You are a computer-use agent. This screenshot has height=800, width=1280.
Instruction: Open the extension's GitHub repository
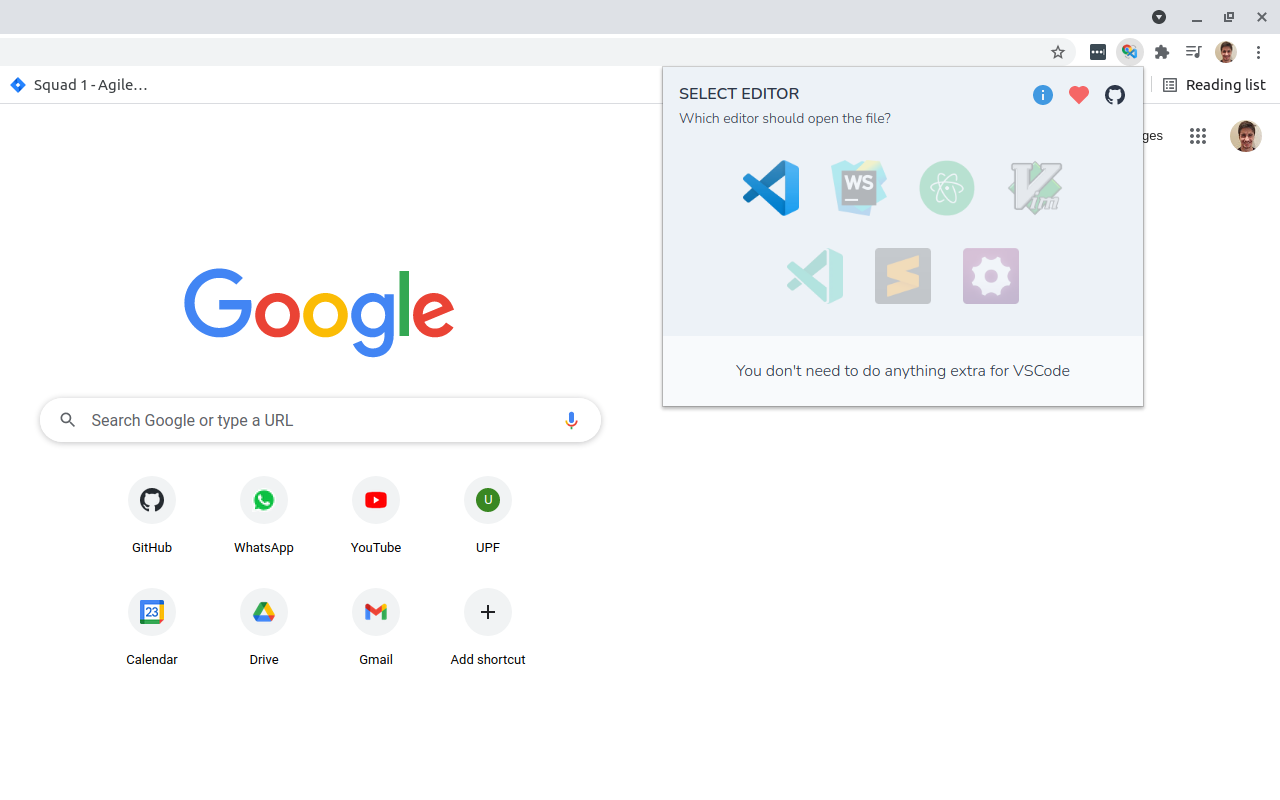[1114, 95]
